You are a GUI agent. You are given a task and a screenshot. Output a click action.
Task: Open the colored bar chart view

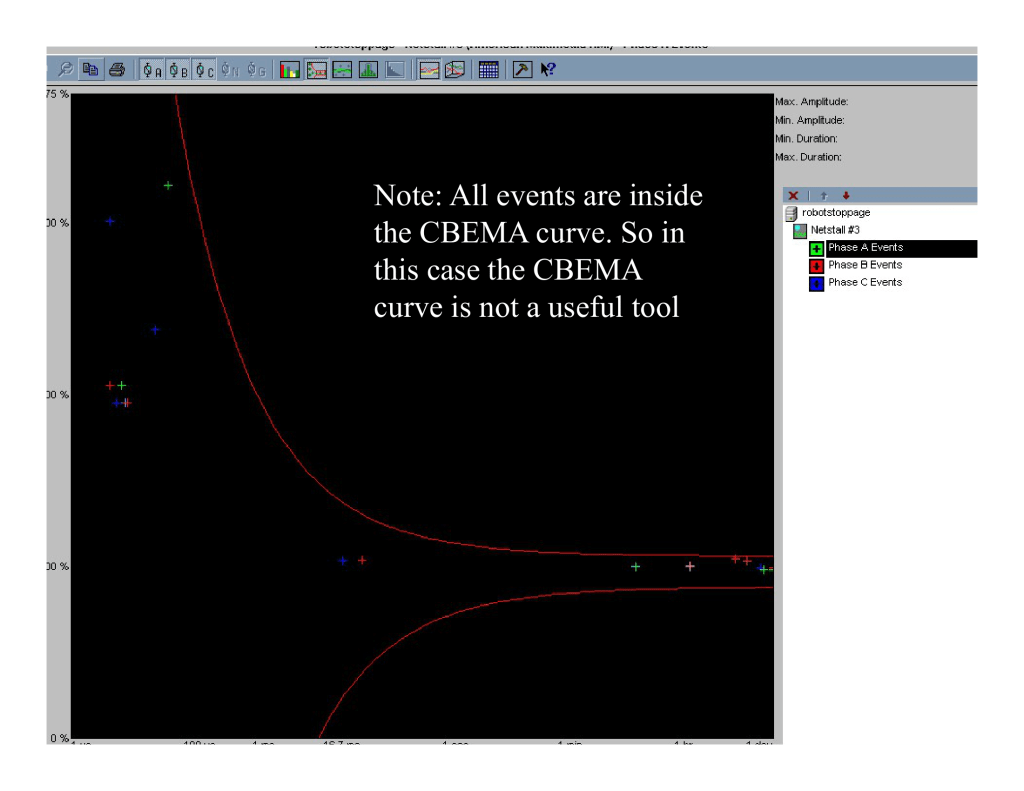click(290, 70)
